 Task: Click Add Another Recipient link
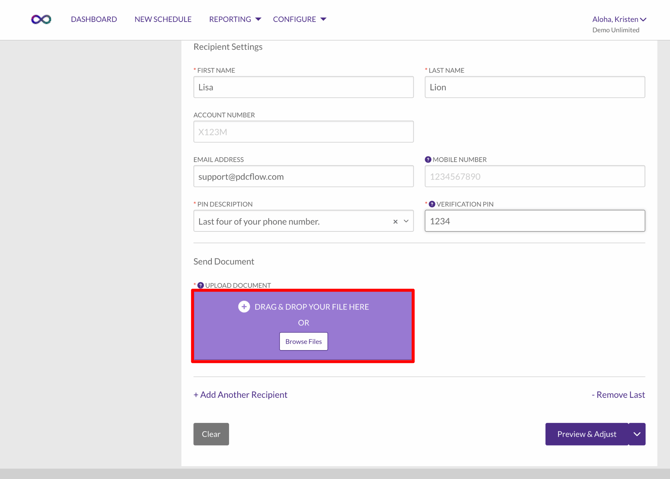click(240, 395)
